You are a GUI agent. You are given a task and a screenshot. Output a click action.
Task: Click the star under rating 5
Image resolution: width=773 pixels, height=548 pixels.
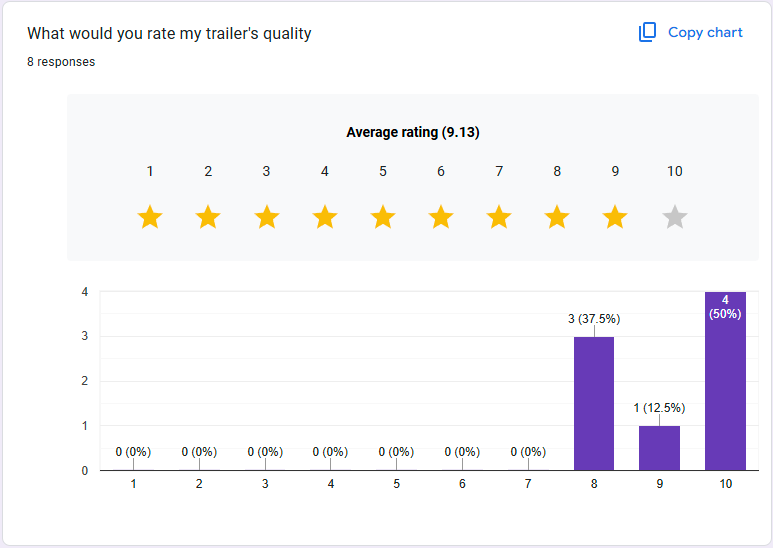(x=383, y=217)
